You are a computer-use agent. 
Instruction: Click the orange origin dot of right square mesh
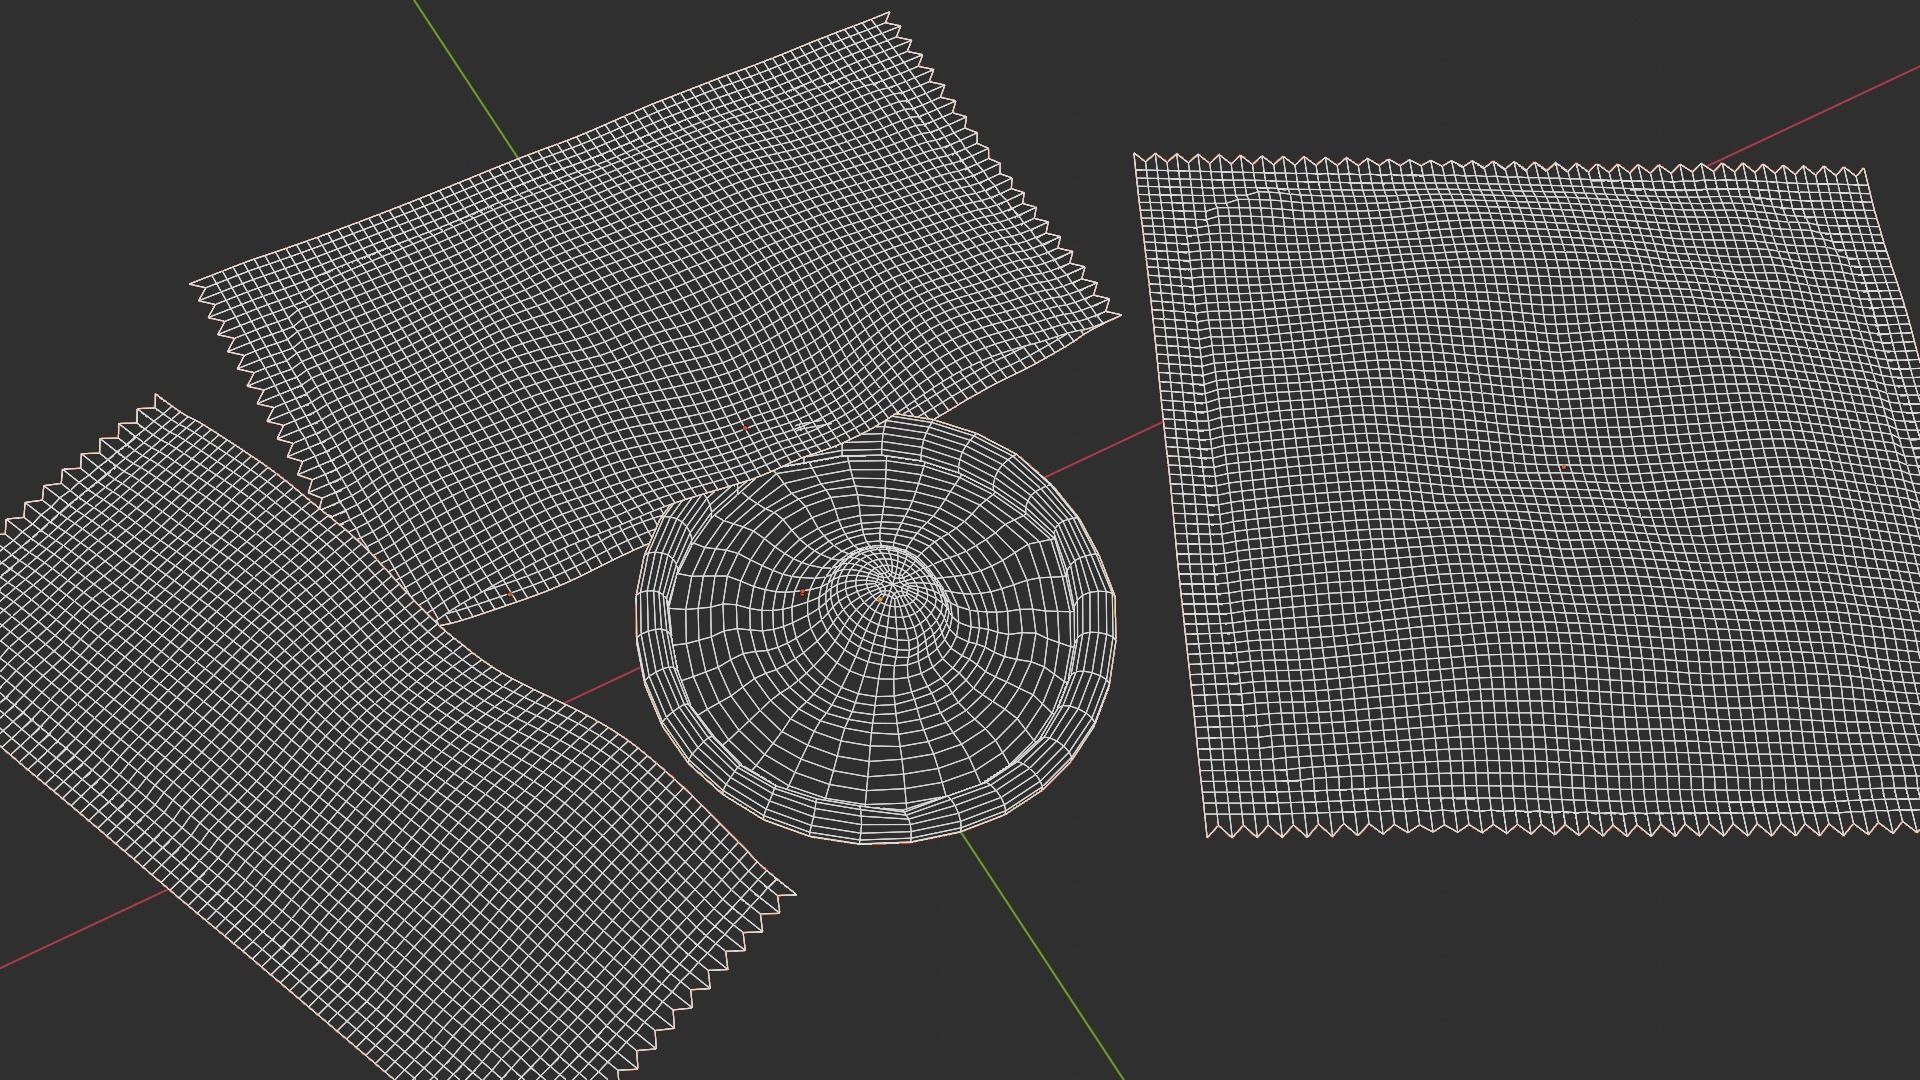[1563, 467]
